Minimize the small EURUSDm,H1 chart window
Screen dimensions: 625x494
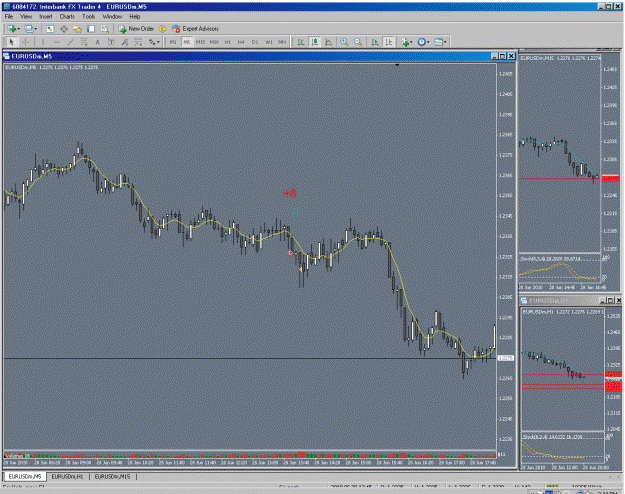(x=603, y=300)
